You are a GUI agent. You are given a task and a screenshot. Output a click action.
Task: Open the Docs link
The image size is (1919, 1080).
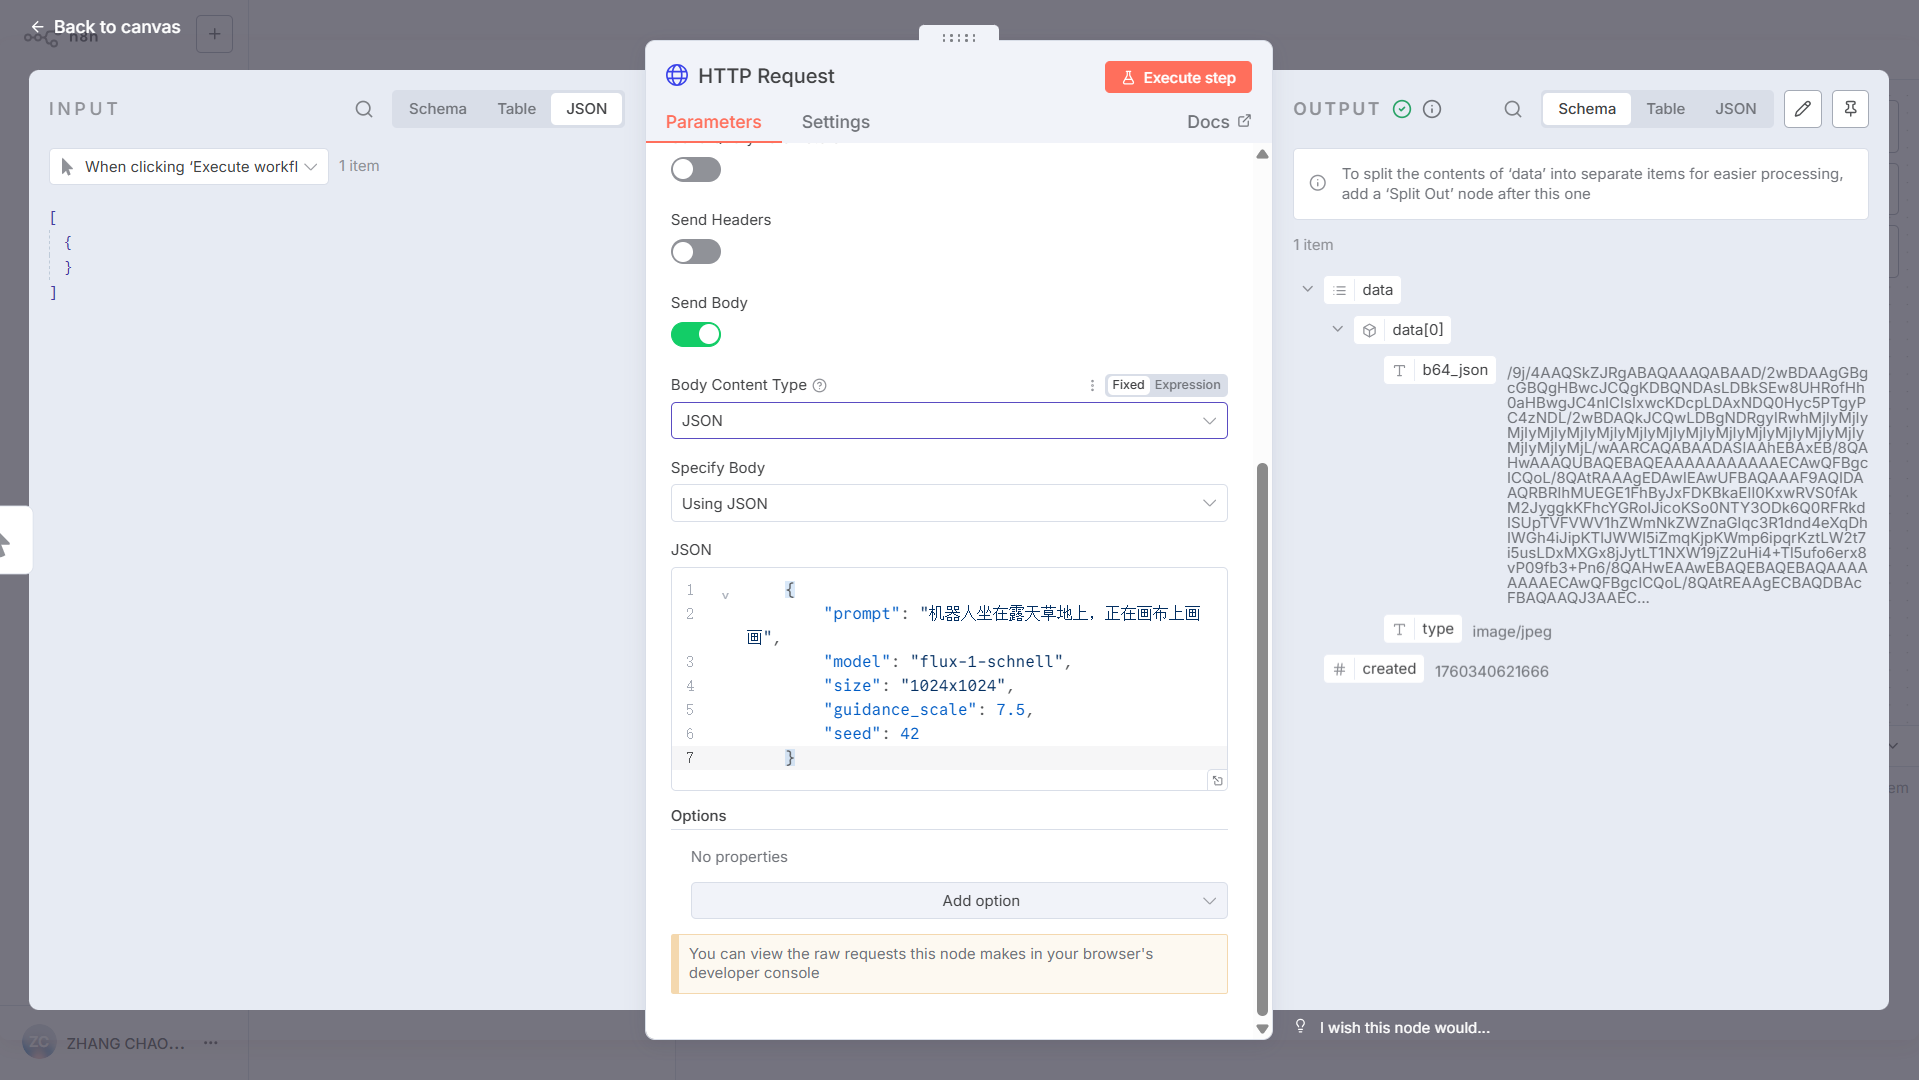(x=1218, y=122)
